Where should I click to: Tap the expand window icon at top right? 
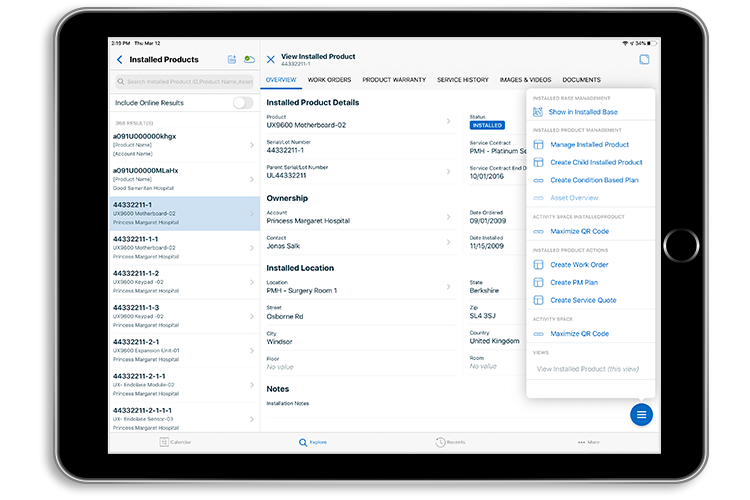coord(644,60)
